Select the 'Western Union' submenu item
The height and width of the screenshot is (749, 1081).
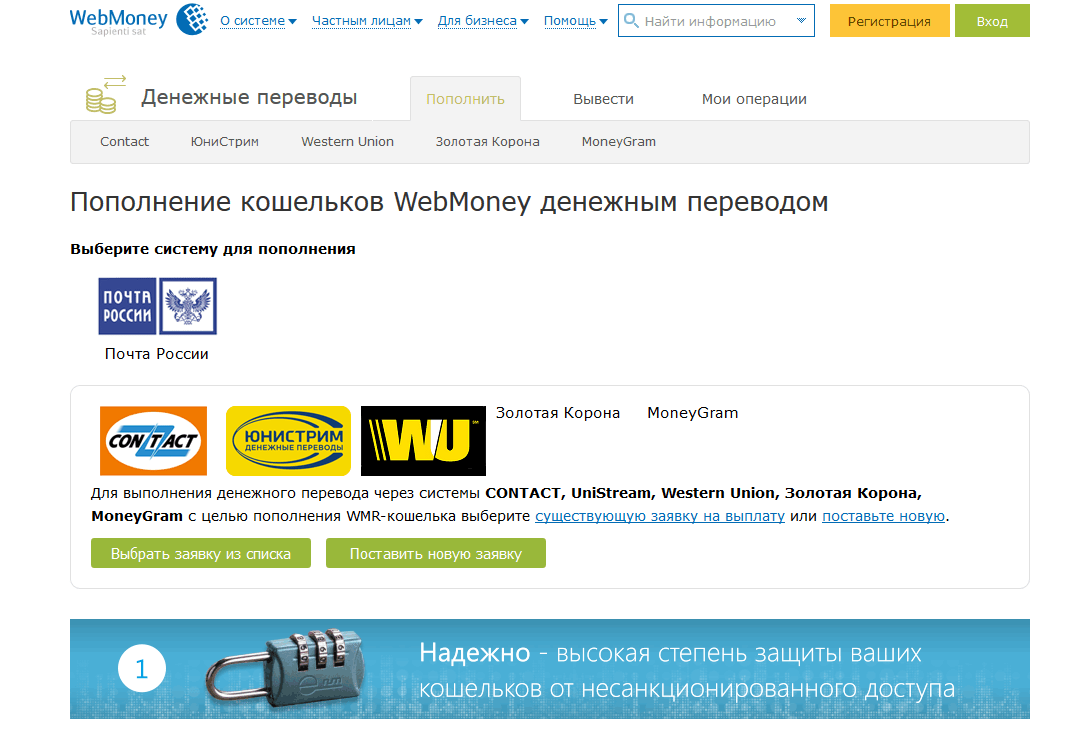[347, 141]
